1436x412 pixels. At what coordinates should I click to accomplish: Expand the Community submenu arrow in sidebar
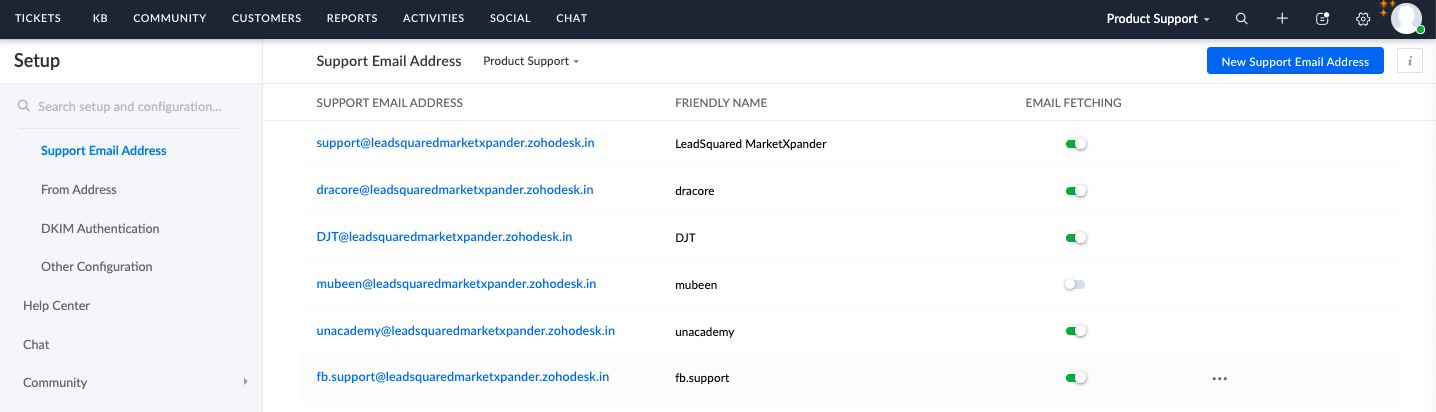point(245,382)
